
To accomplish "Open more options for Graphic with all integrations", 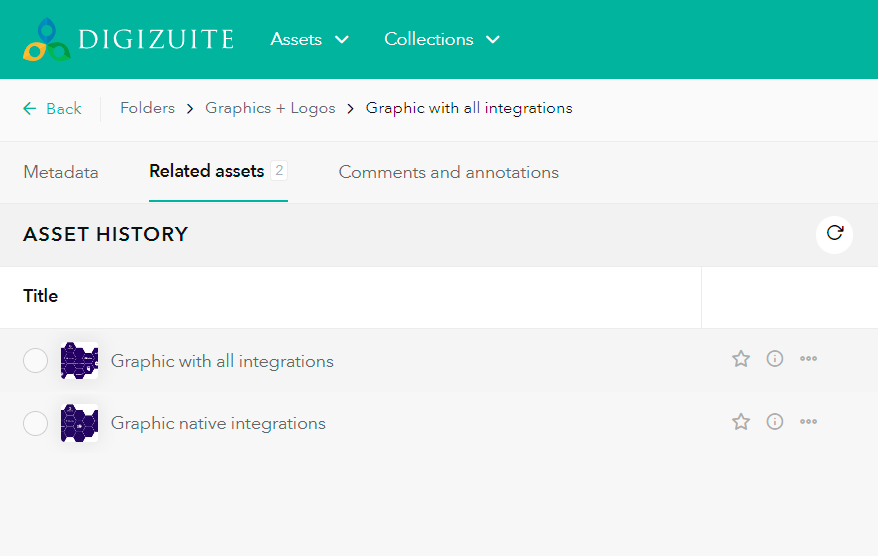I will [809, 359].
